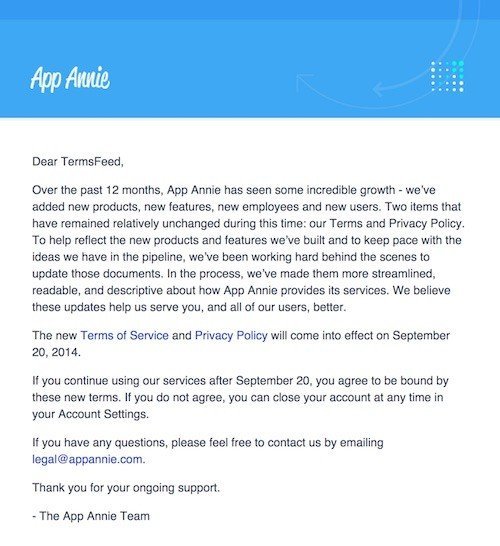
Task: Select the "- The App Annie Team" signature
Action: coord(91,516)
